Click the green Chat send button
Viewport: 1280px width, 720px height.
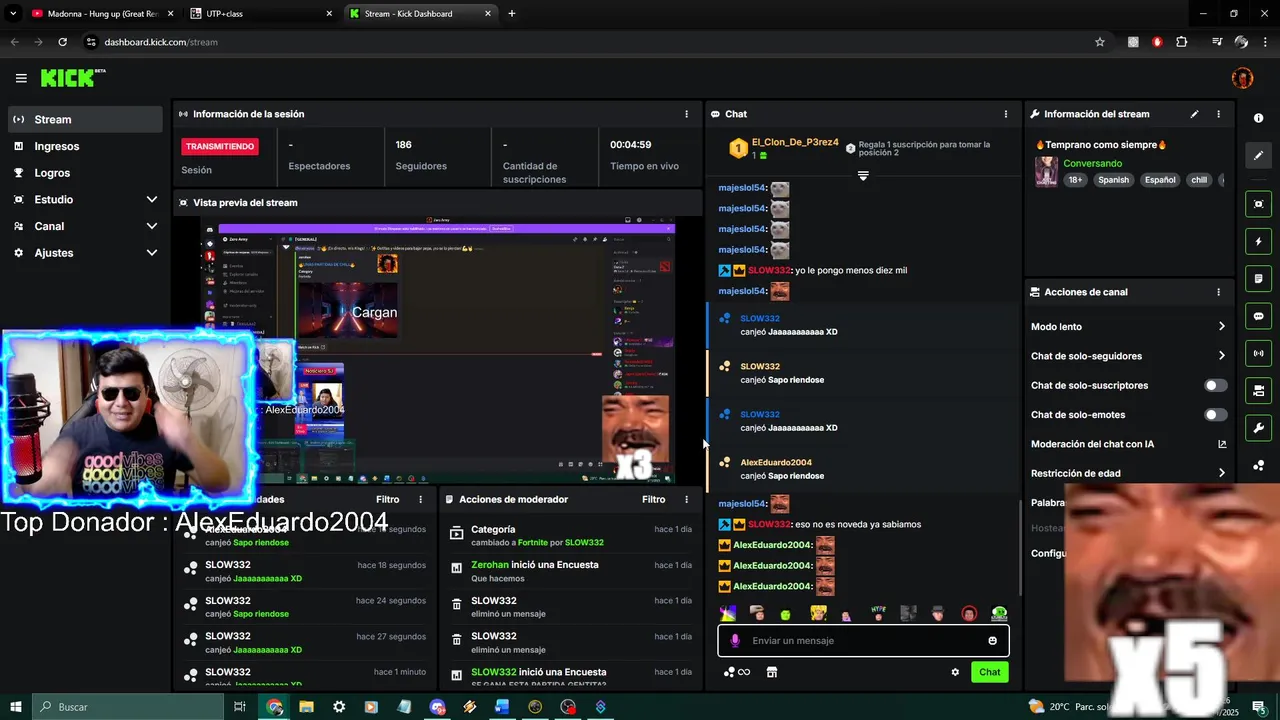coord(989,672)
